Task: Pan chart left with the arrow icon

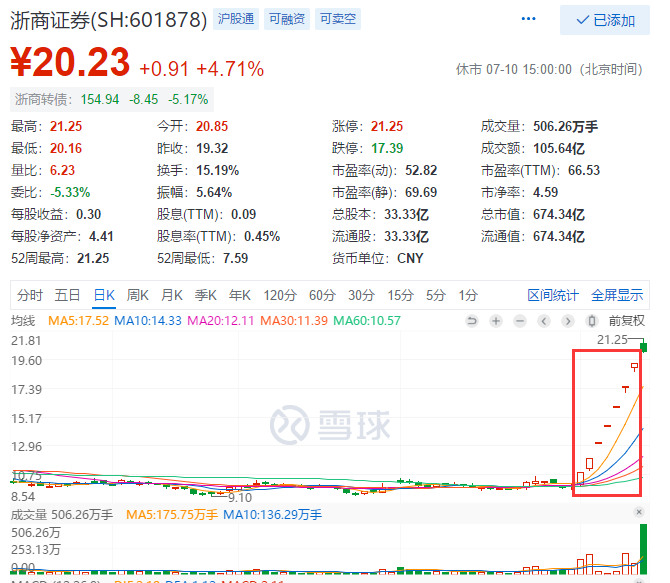Action: pyautogui.click(x=544, y=321)
